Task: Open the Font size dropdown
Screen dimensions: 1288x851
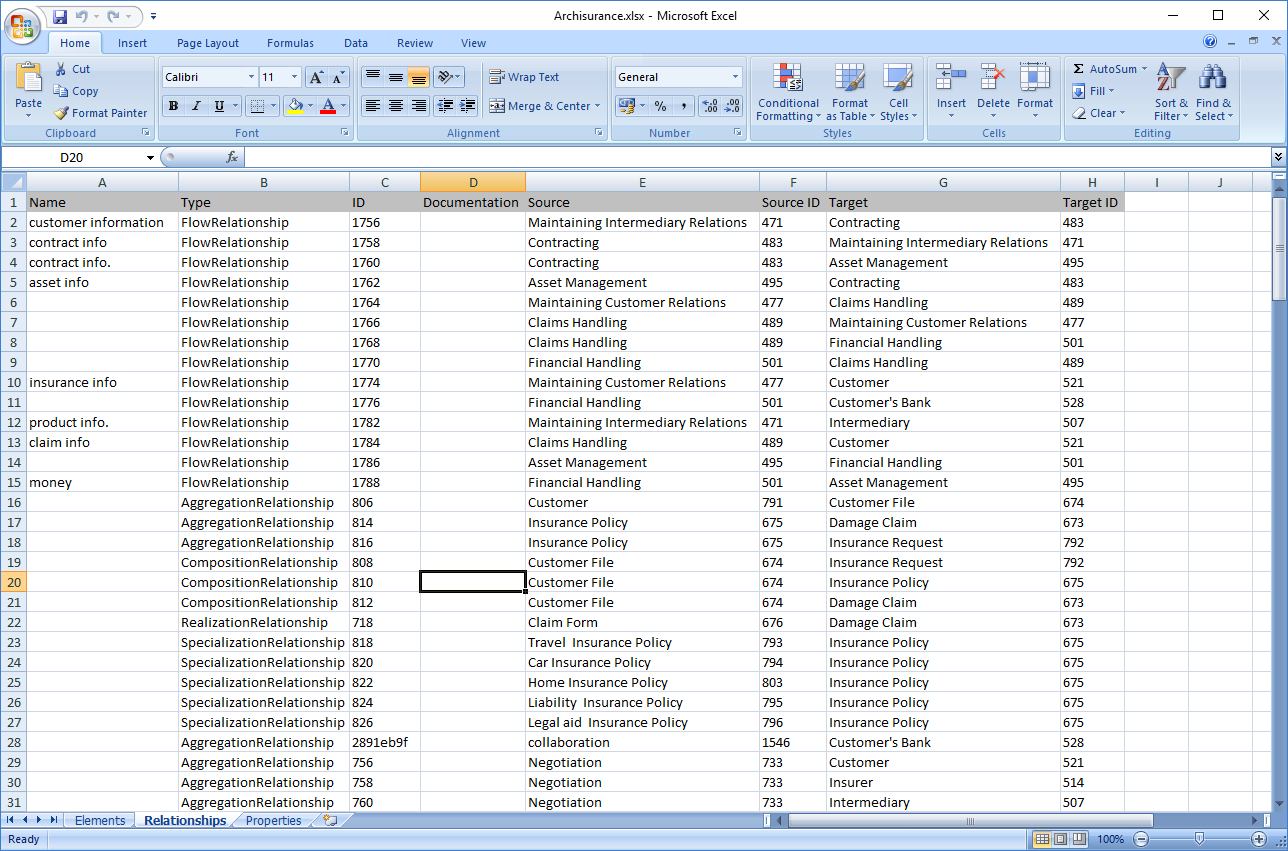Action: coord(294,77)
